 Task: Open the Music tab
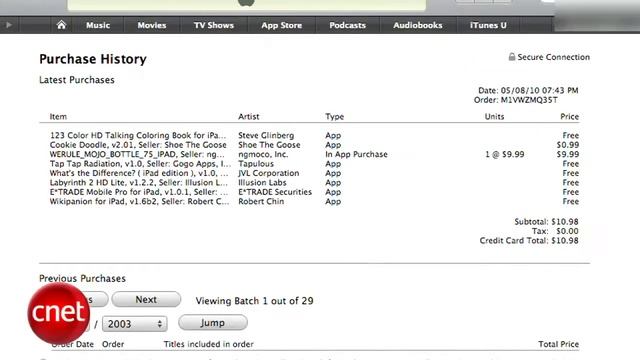98,25
